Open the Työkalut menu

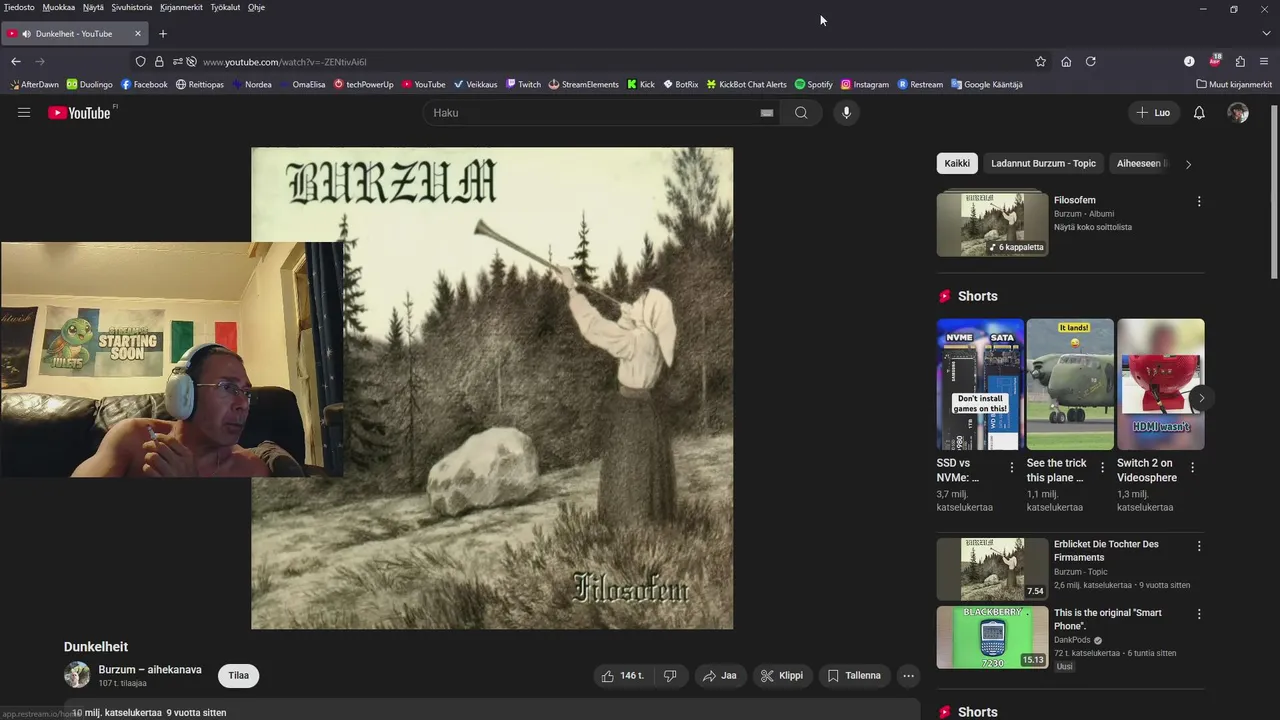pos(225,7)
